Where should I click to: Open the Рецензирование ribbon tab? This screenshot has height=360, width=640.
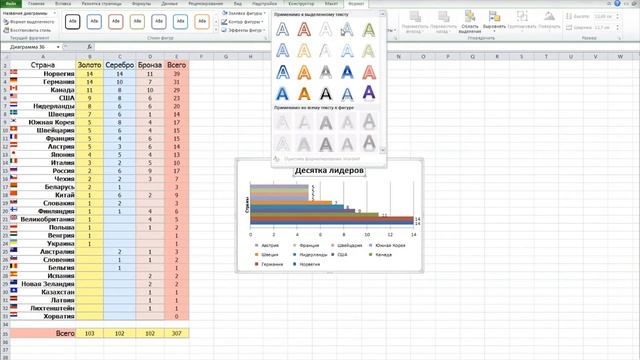(206, 4)
